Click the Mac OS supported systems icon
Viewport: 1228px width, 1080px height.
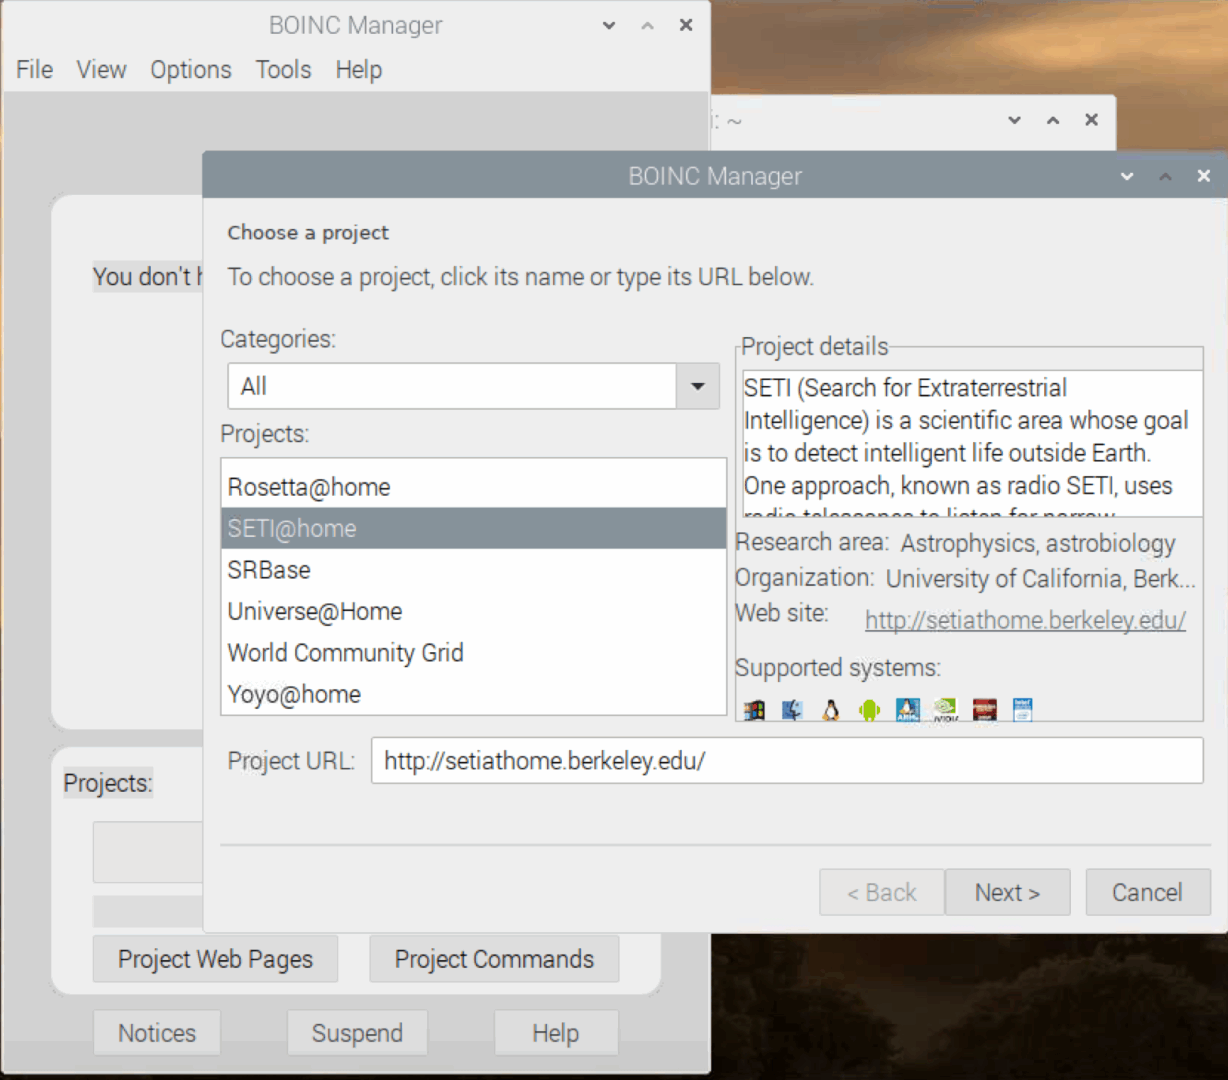click(792, 709)
